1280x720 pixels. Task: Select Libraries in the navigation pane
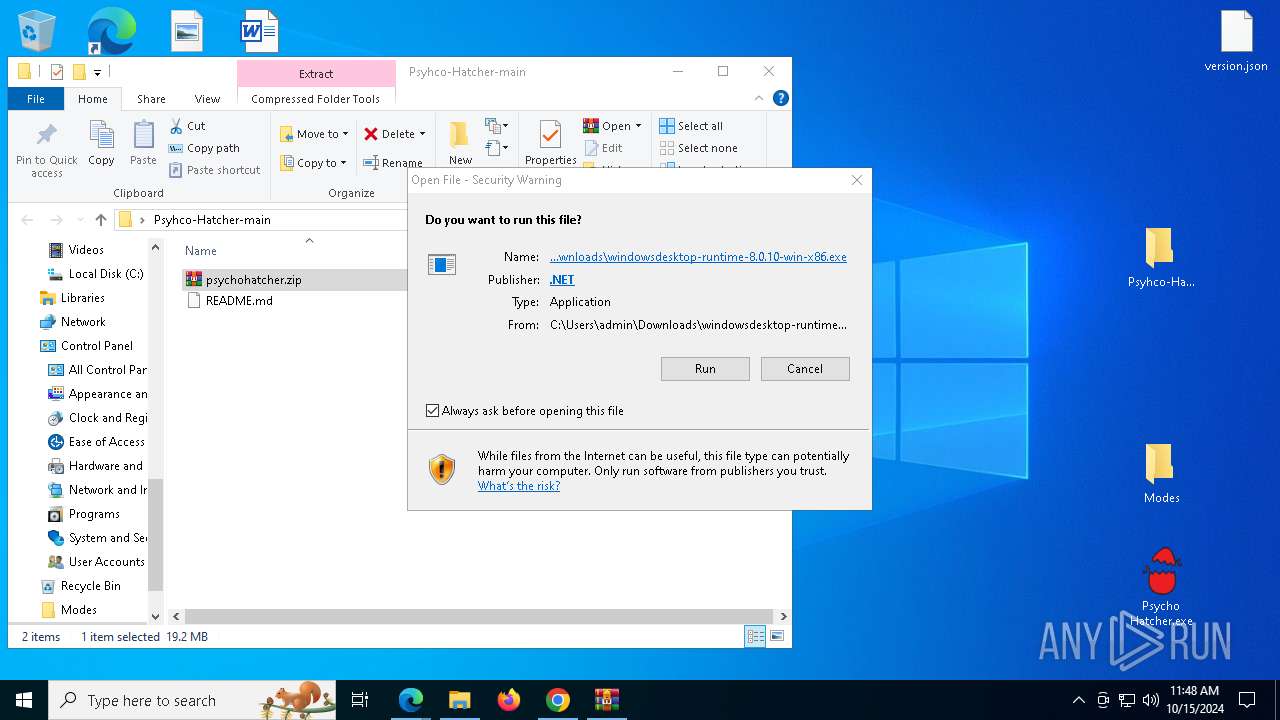[82, 298]
